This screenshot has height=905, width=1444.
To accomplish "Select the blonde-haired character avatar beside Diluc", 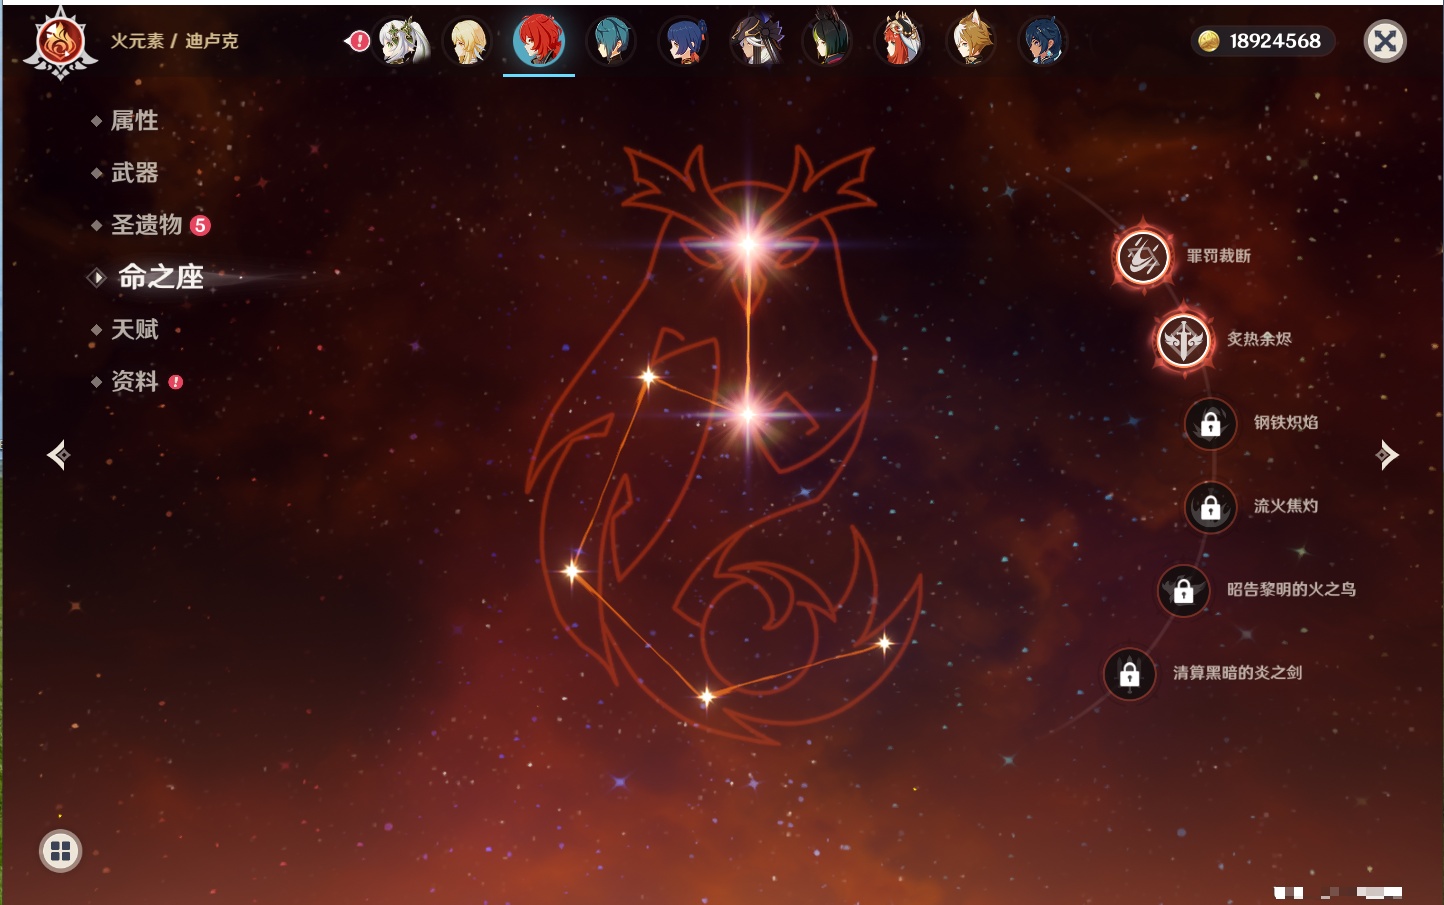I will 468,41.
